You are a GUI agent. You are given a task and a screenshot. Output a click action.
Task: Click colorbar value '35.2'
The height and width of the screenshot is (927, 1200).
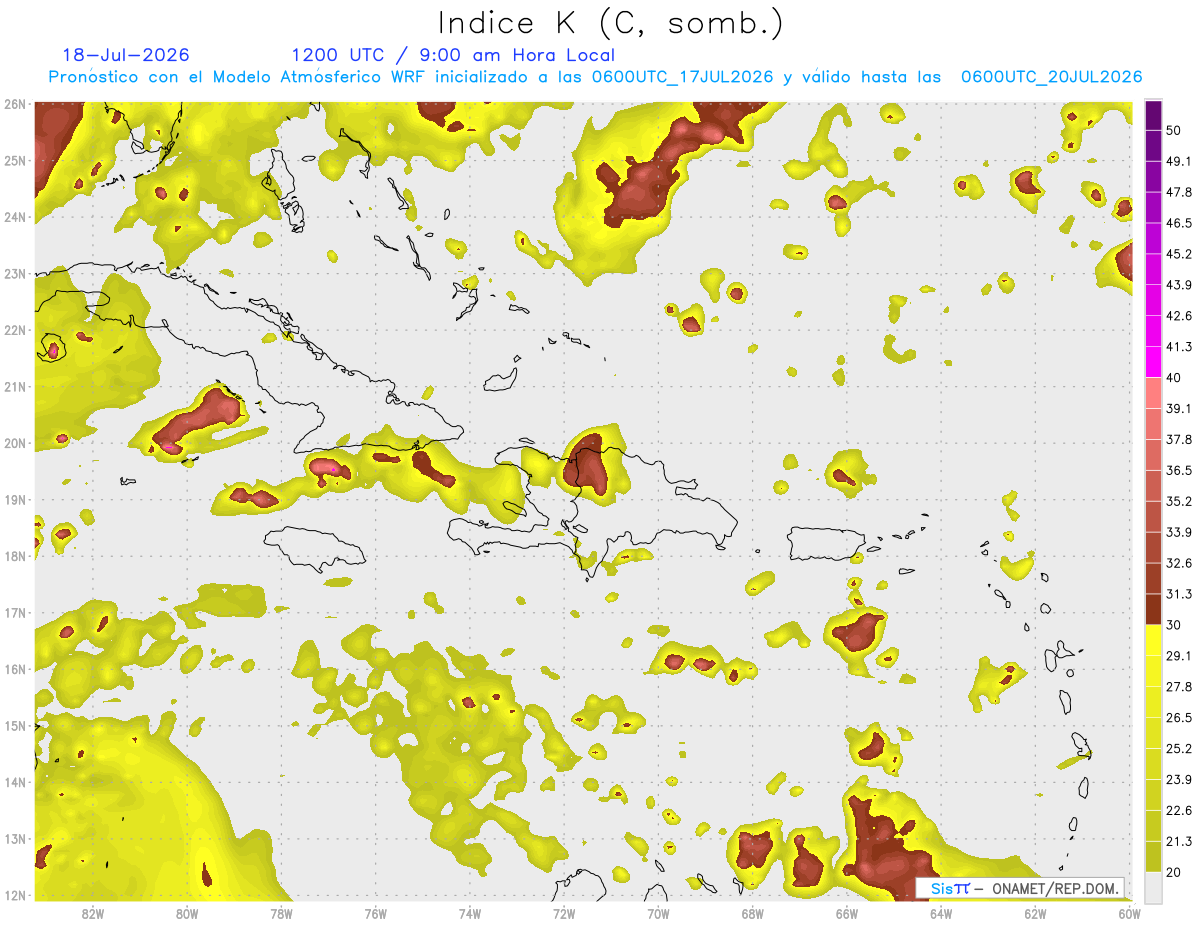click(1180, 501)
